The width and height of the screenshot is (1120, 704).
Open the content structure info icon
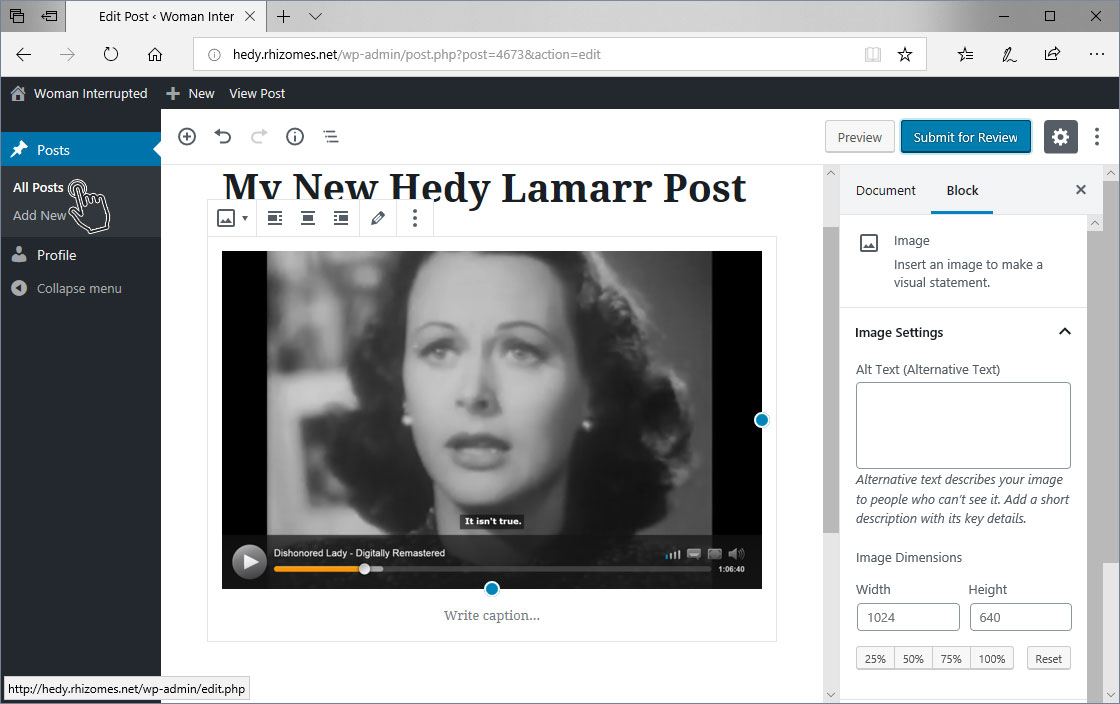[295, 136]
